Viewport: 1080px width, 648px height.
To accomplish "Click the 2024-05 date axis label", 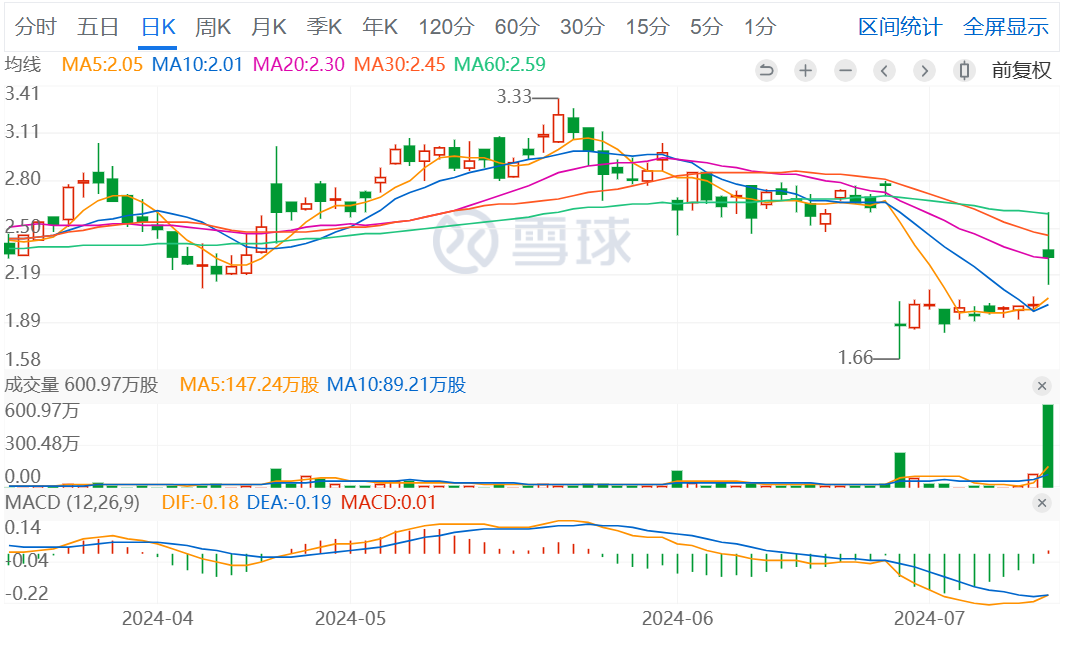I will tap(350, 618).
